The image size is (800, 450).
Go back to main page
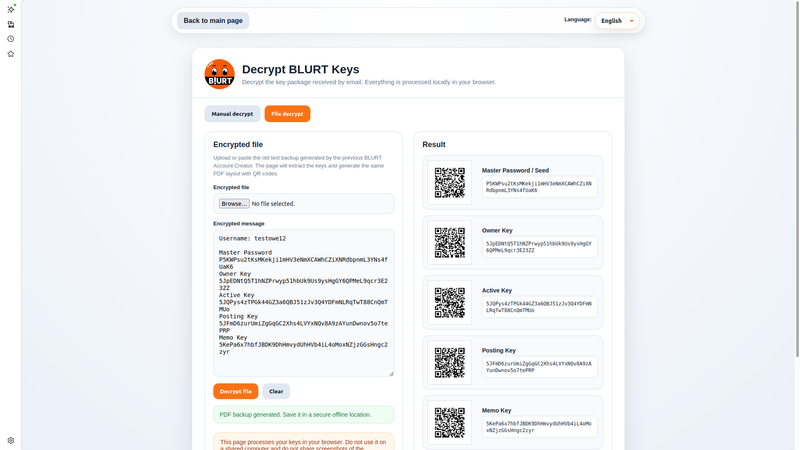213,20
